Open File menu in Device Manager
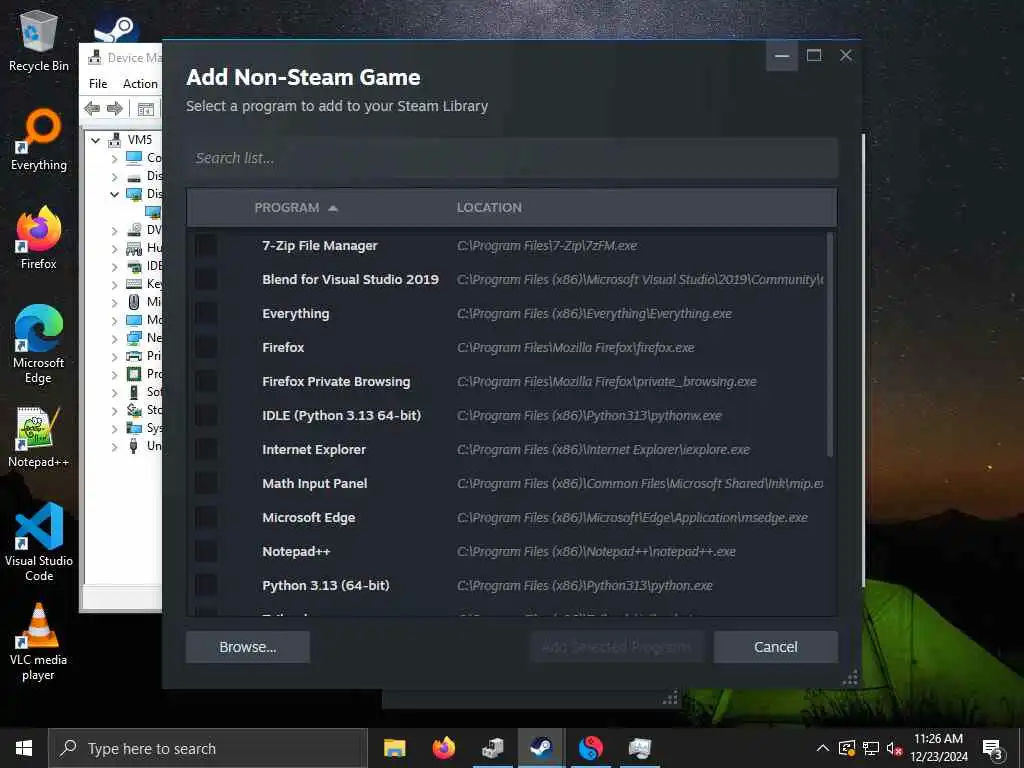 coord(98,84)
